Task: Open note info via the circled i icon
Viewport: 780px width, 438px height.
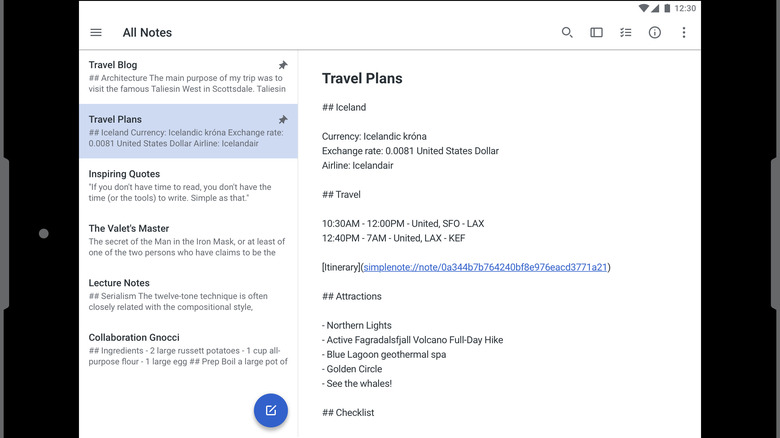Action: [x=655, y=32]
